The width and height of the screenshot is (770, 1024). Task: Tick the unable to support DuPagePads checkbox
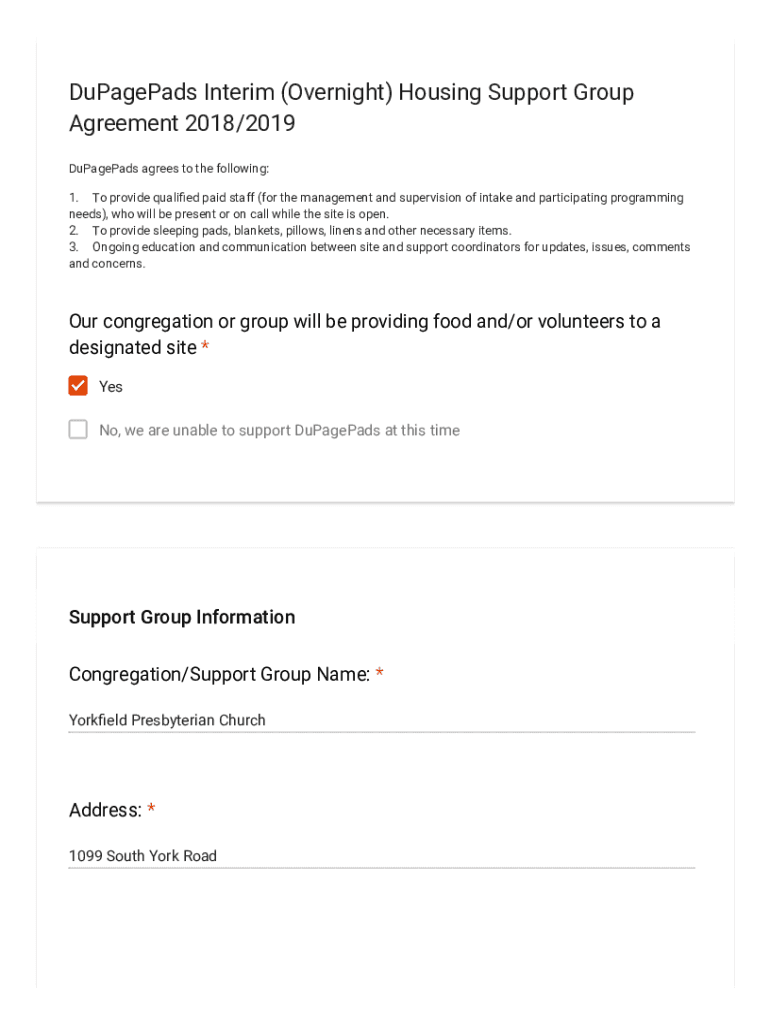(x=78, y=430)
